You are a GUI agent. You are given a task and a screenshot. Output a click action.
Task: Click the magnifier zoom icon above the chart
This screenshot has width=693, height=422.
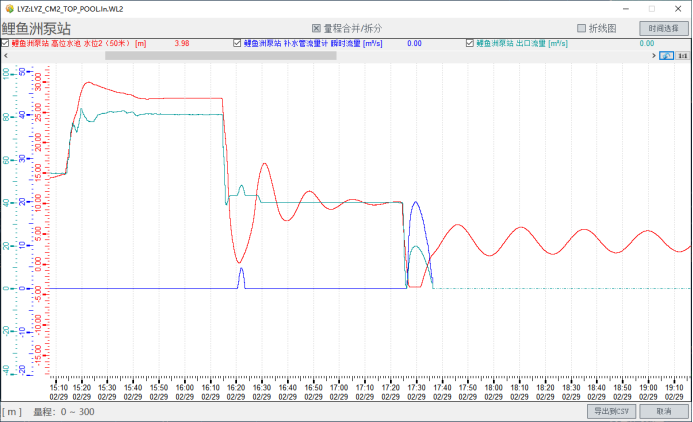pos(667,57)
